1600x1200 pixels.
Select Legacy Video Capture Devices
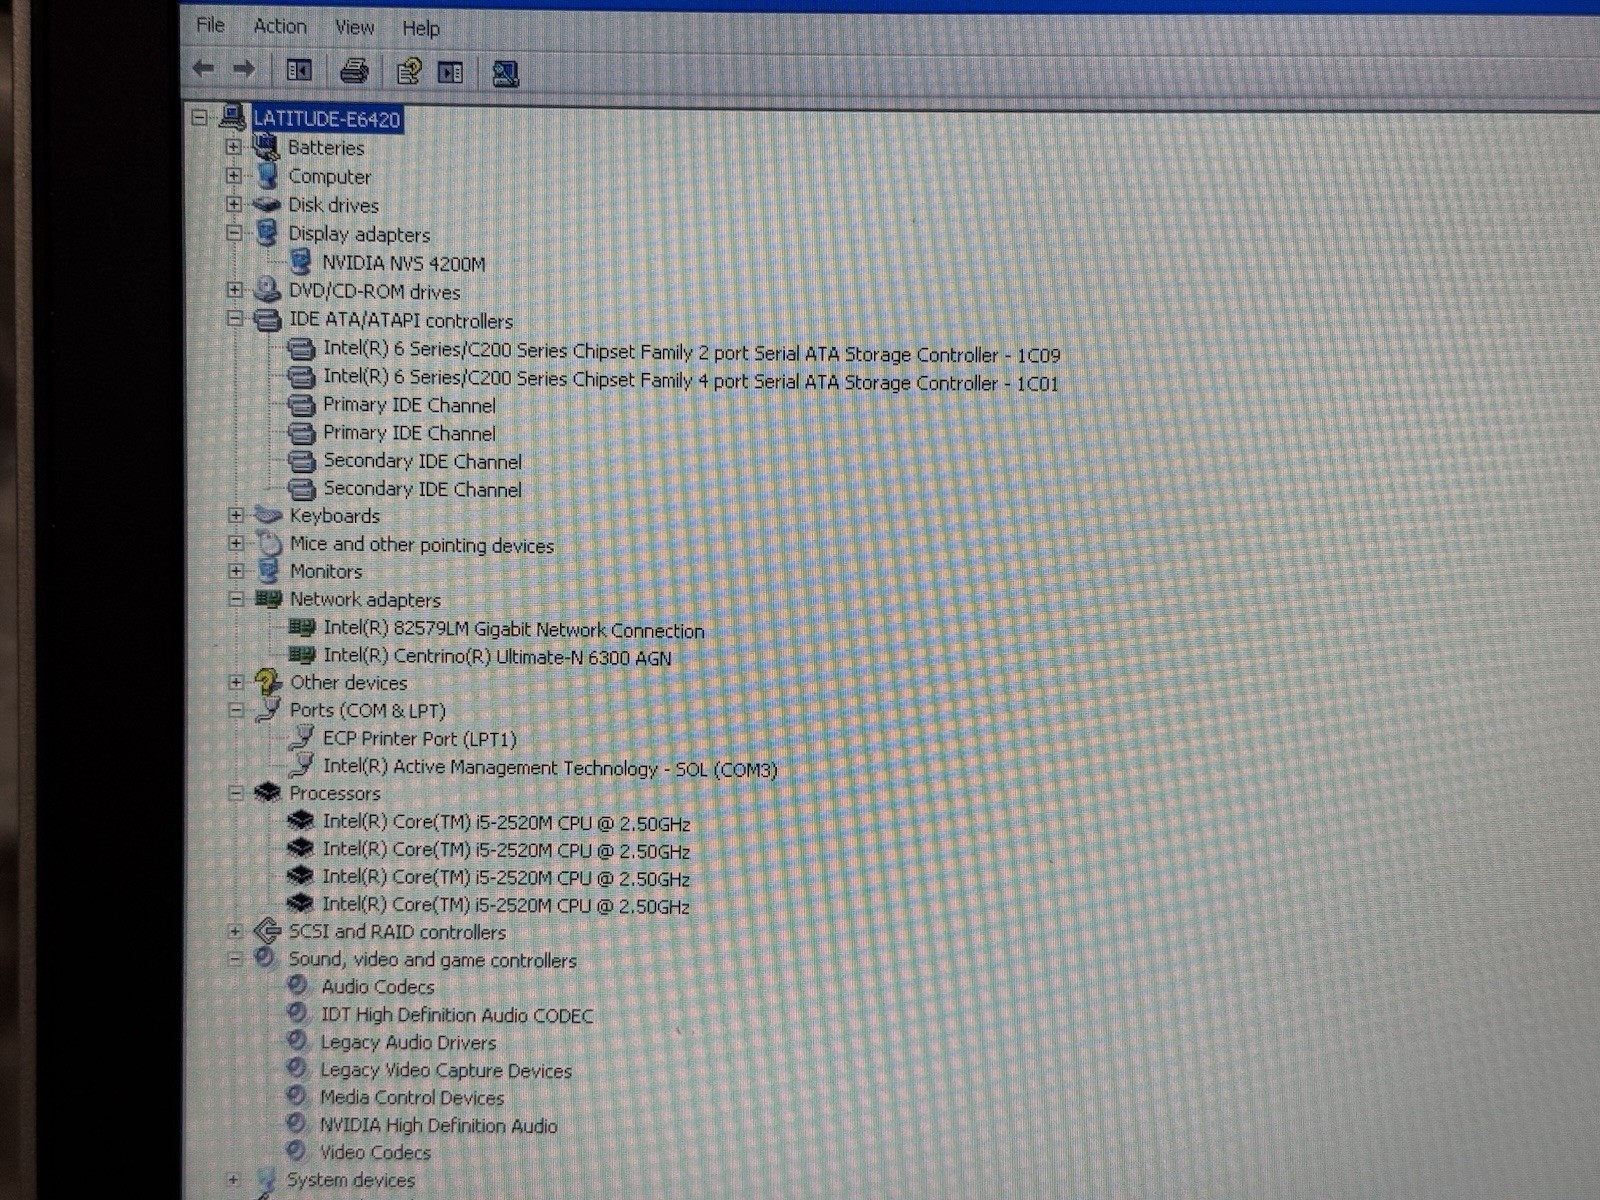pos(446,1070)
